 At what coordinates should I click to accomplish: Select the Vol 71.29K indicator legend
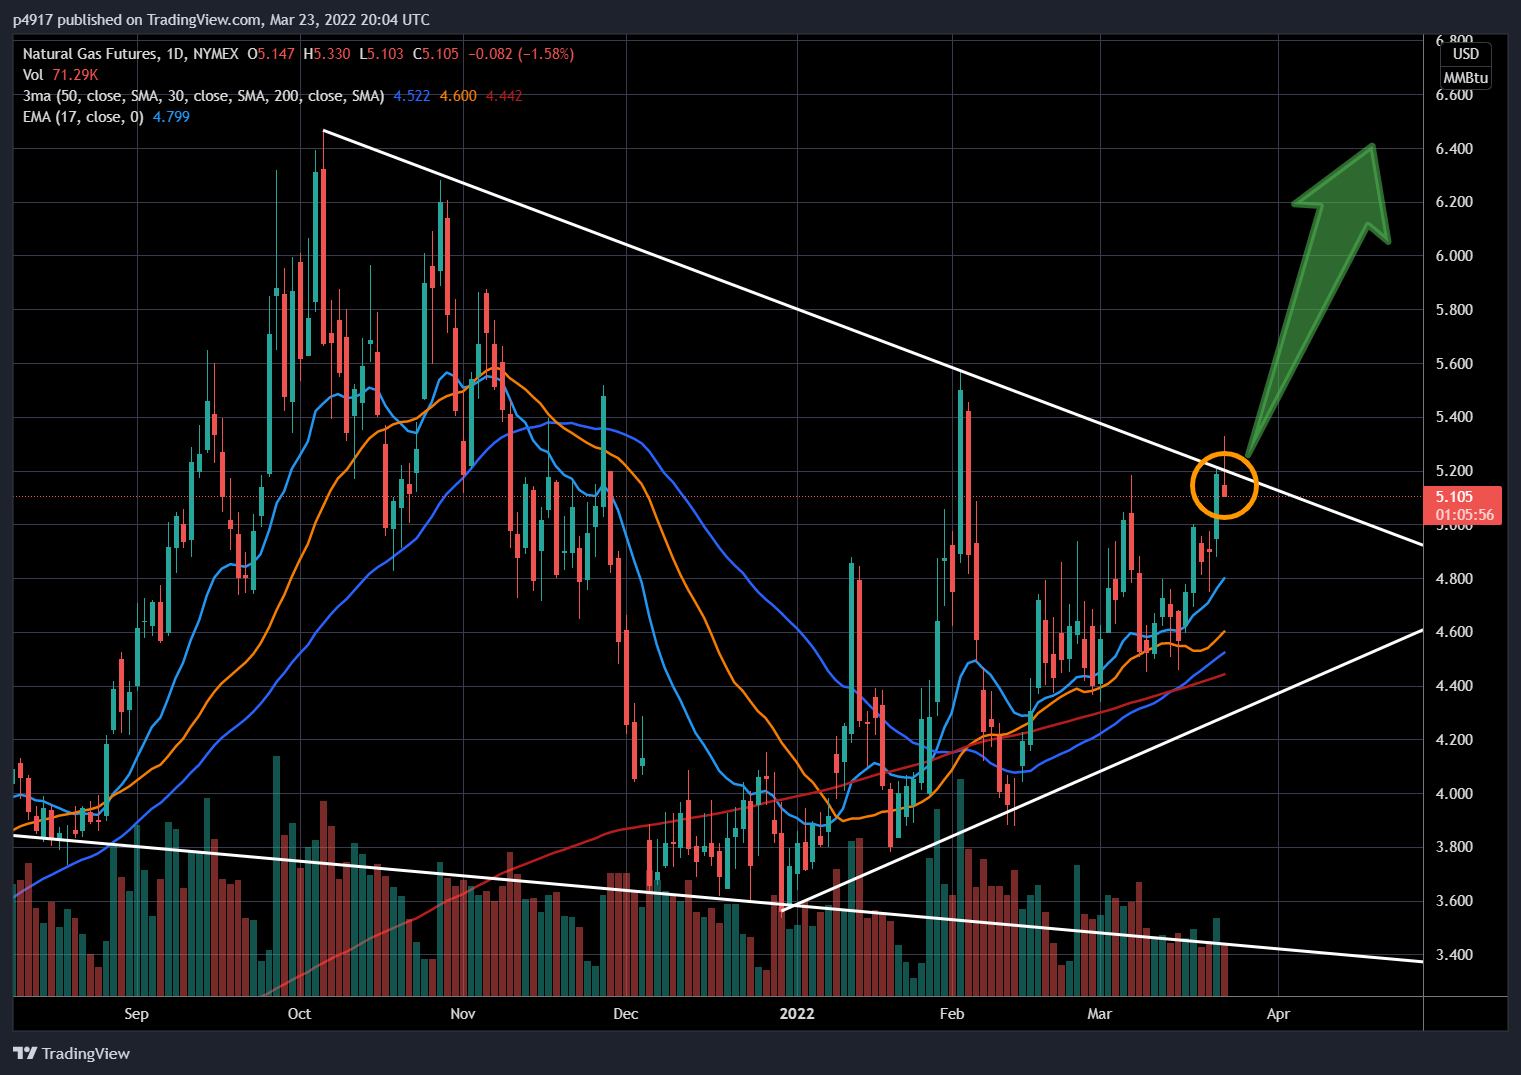pos(60,75)
